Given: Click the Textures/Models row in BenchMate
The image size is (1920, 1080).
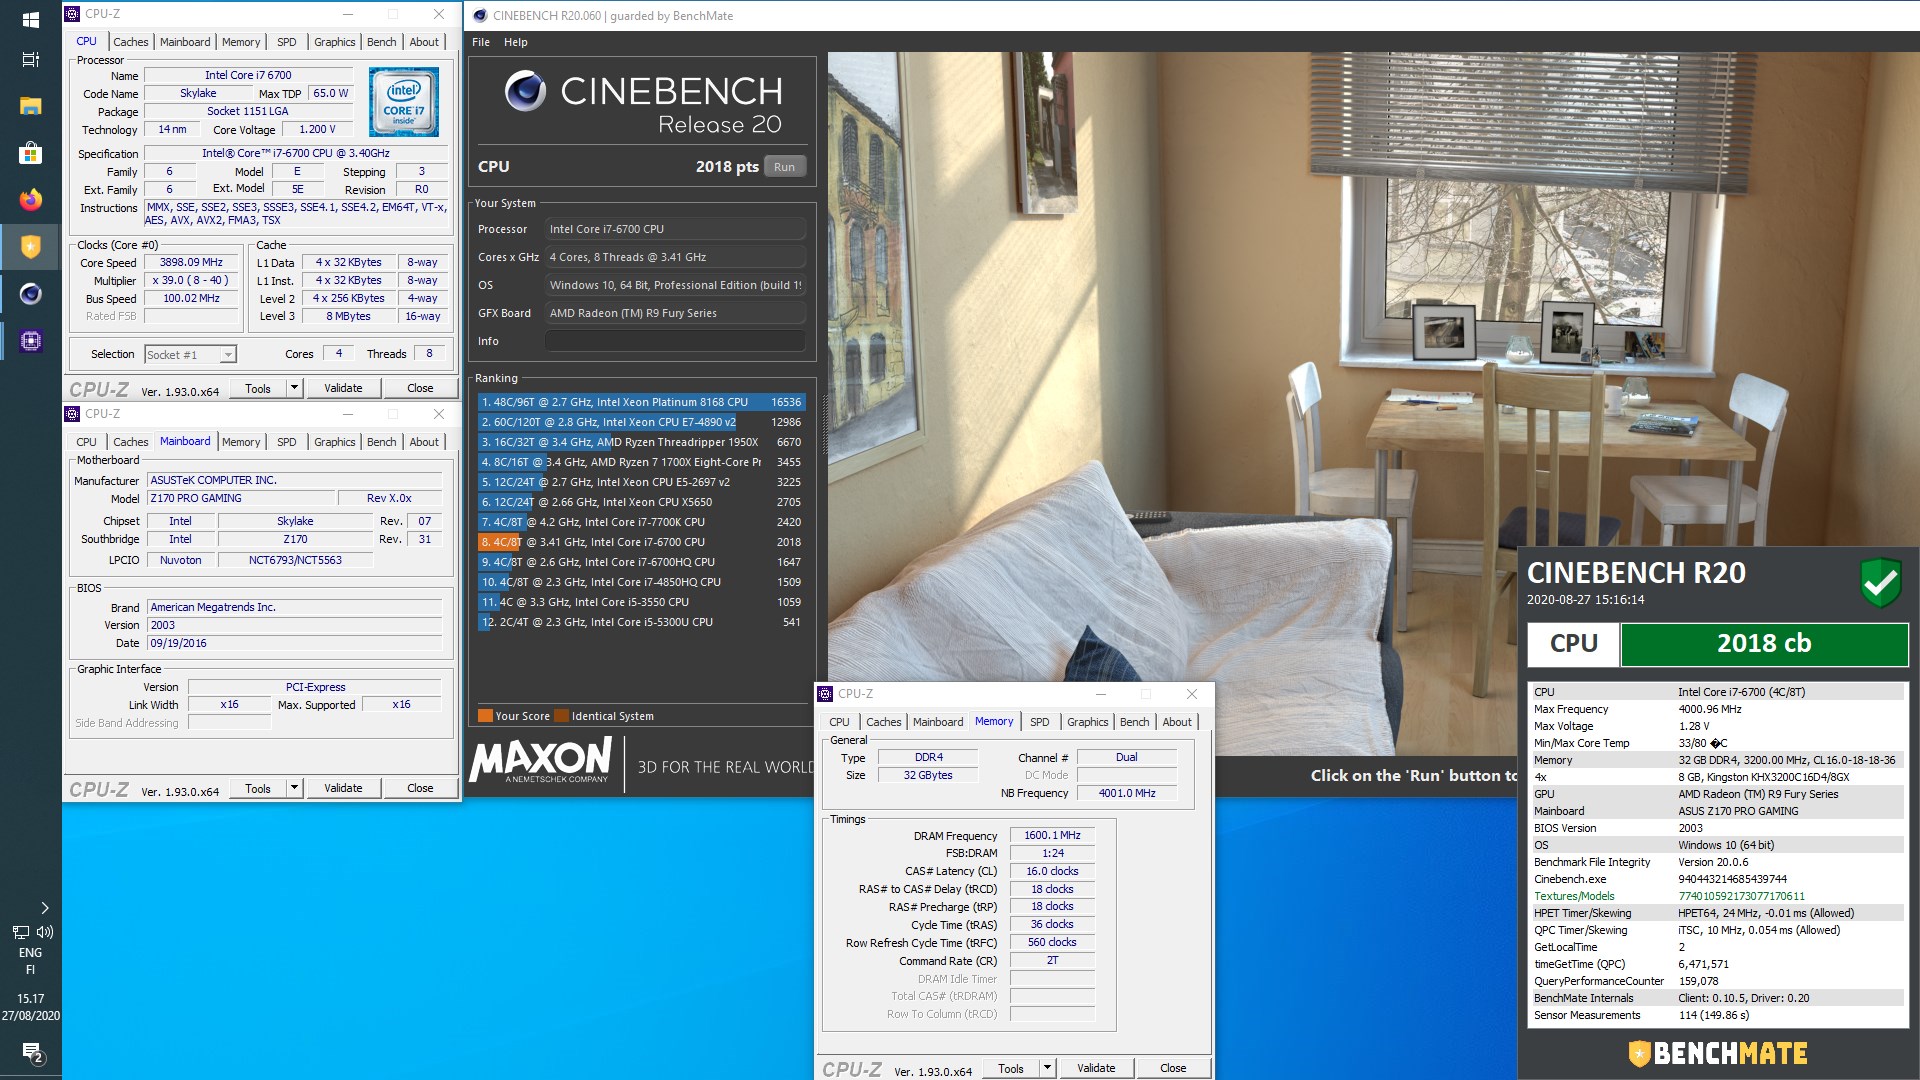Looking at the screenshot, I should coord(1717,896).
